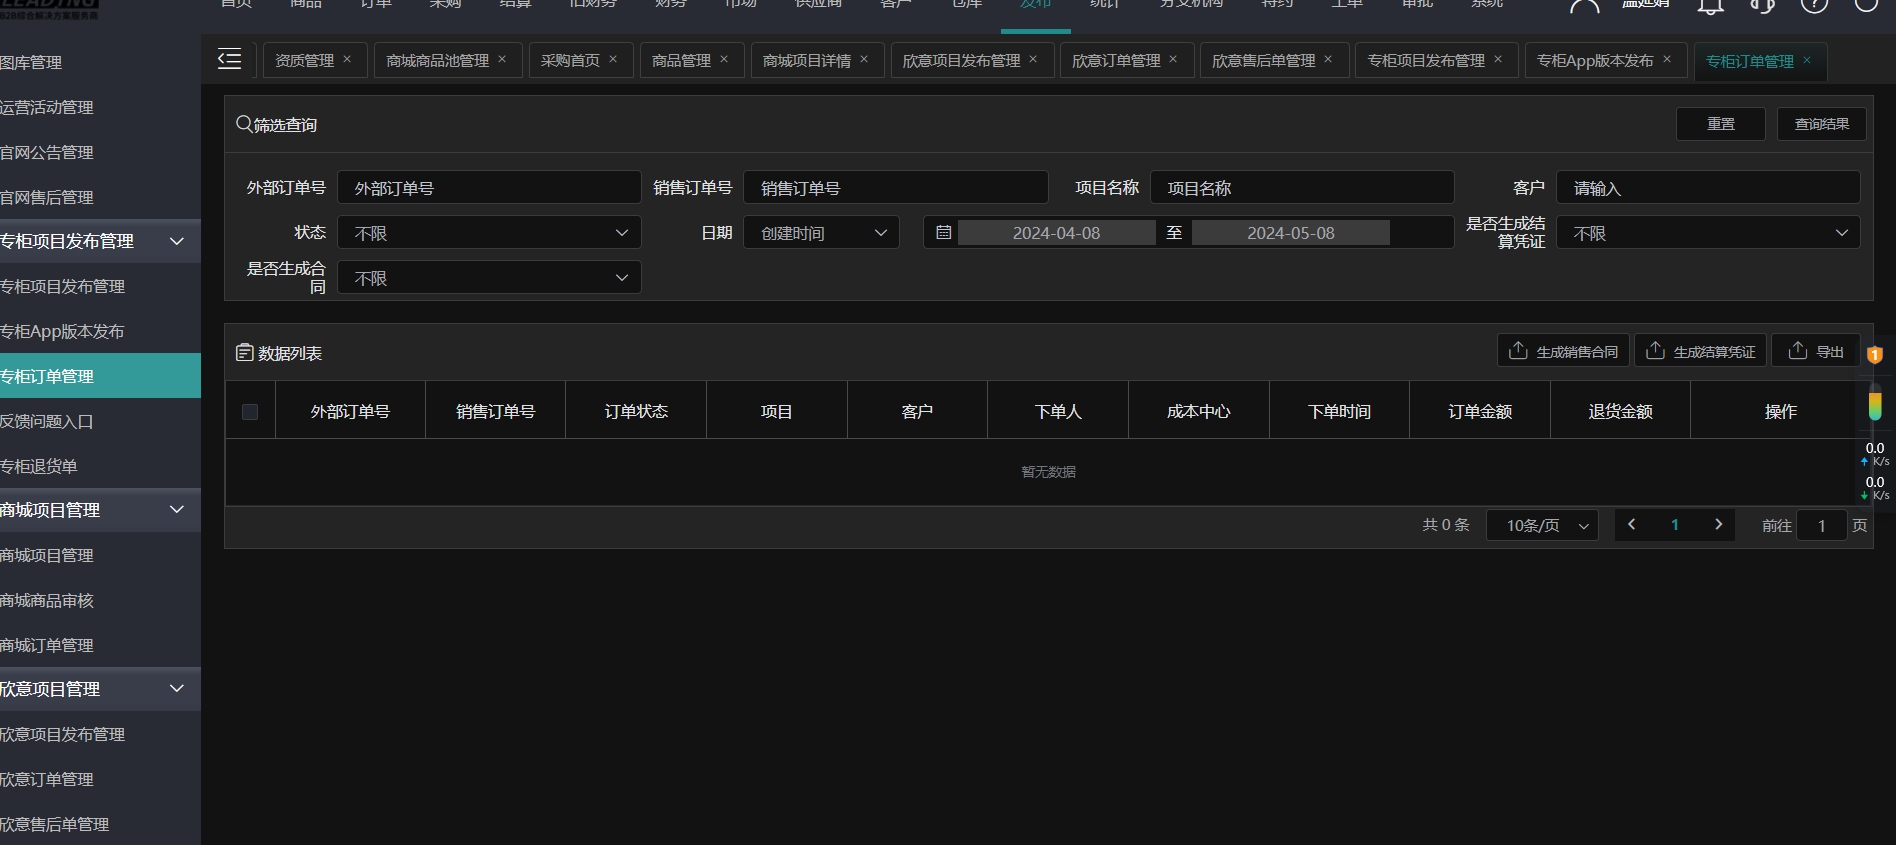Click the 导出 export button

point(1816,351)
